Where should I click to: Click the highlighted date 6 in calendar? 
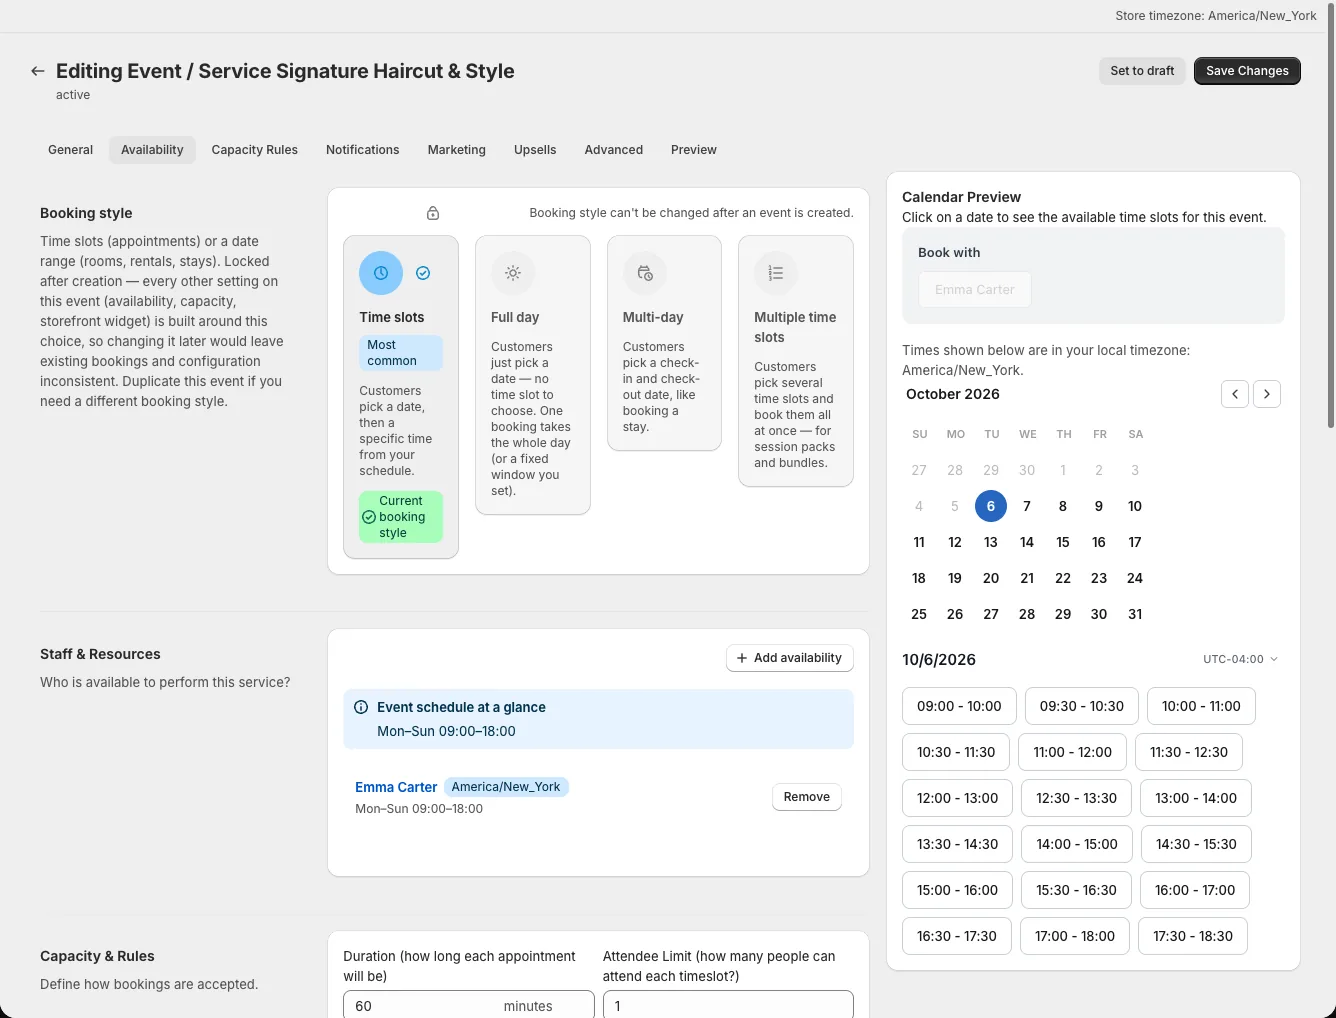pyautogui.click(x=991, y=506)
